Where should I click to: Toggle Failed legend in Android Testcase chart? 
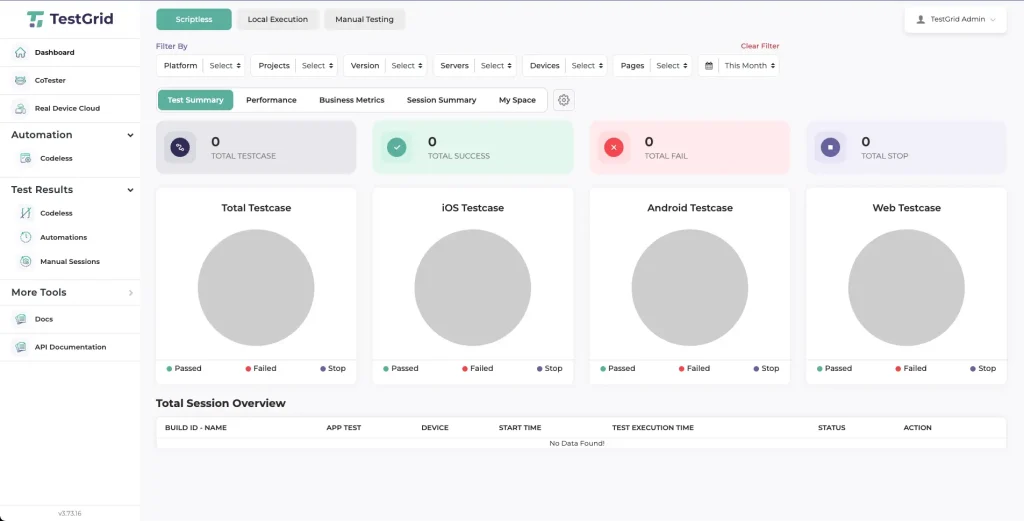coord(694,369)
